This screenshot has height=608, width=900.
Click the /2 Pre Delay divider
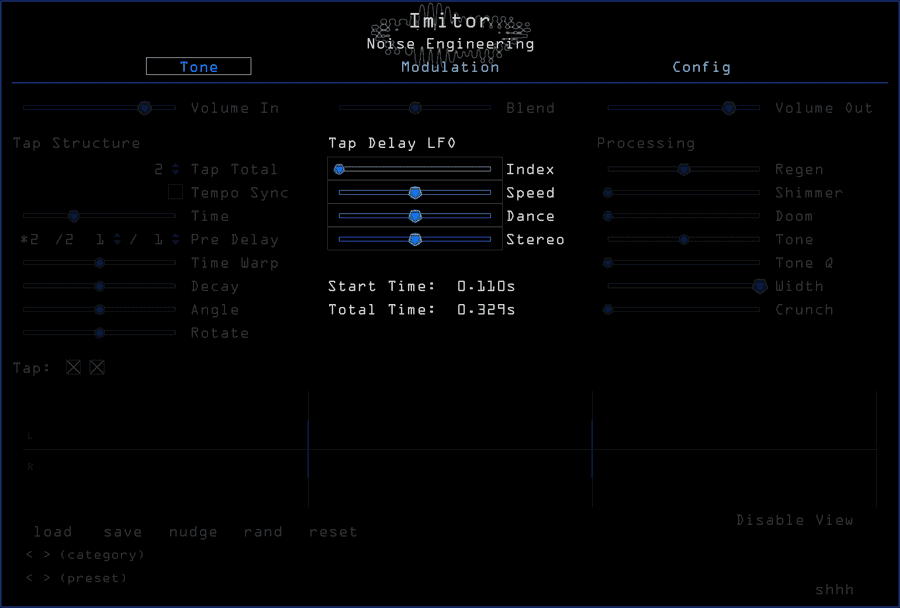64,239
